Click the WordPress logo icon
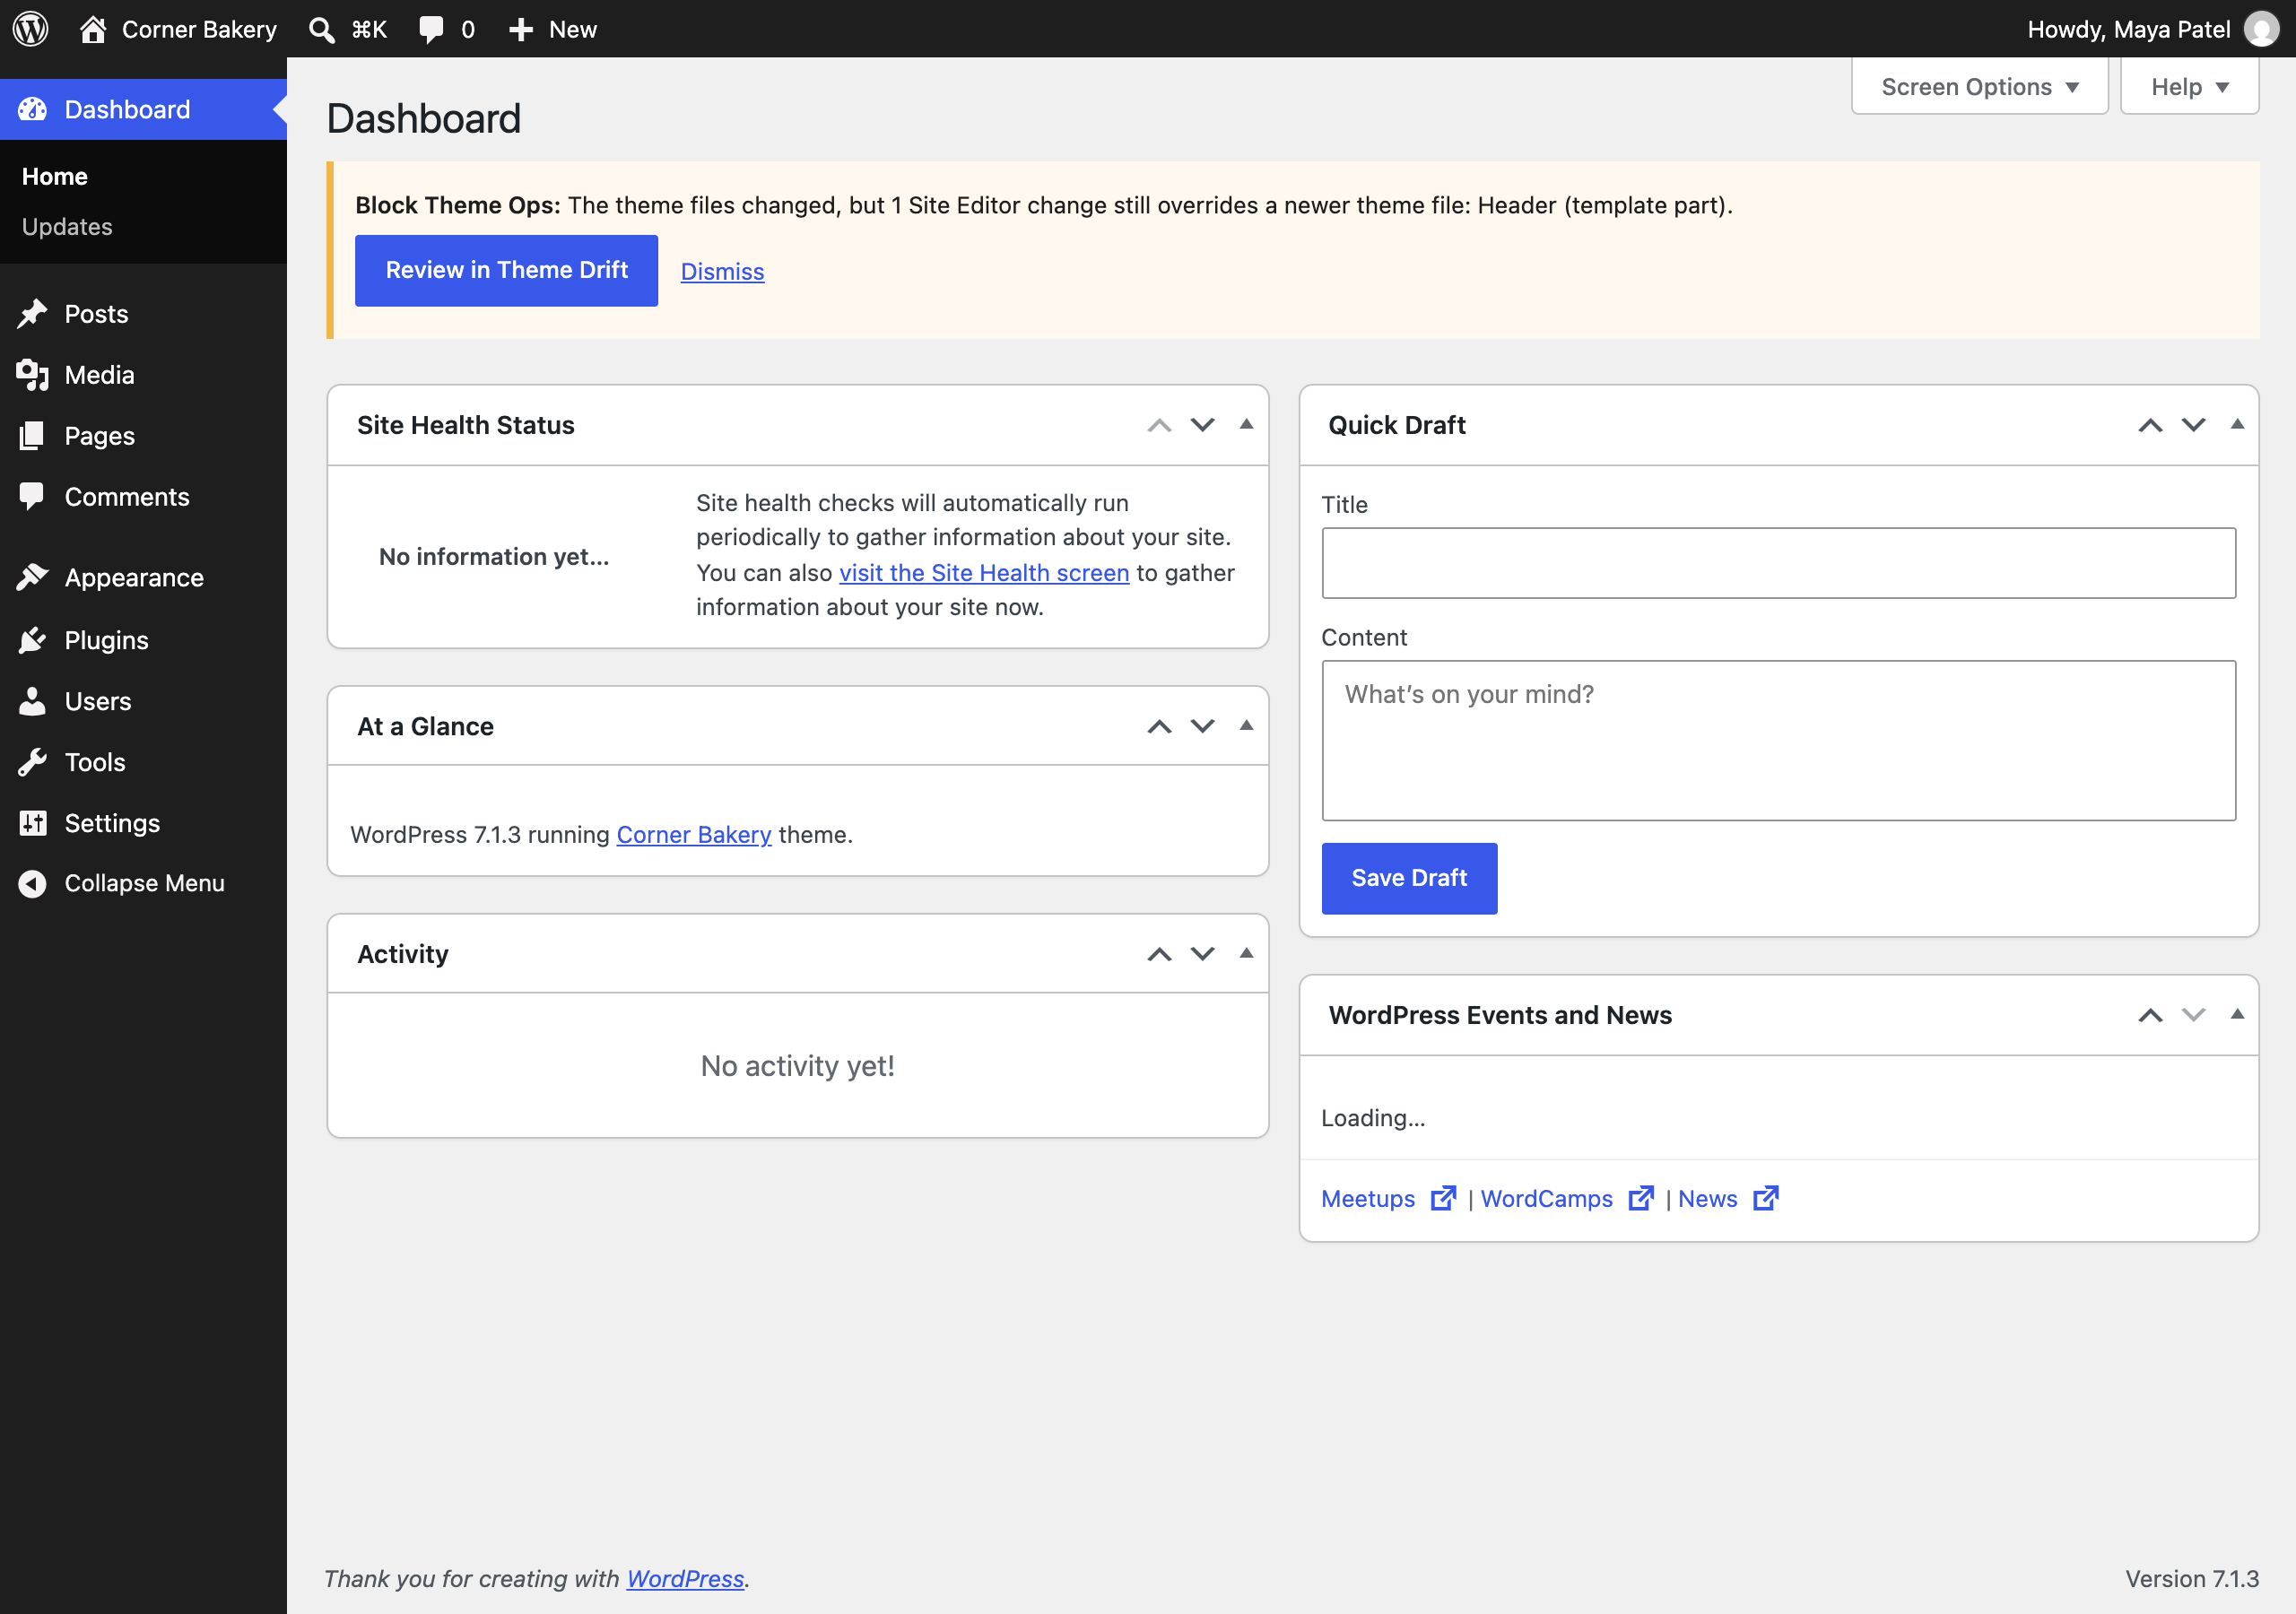The height and width of the screenshot is (1614, 2296). click(x=30, y=29)
